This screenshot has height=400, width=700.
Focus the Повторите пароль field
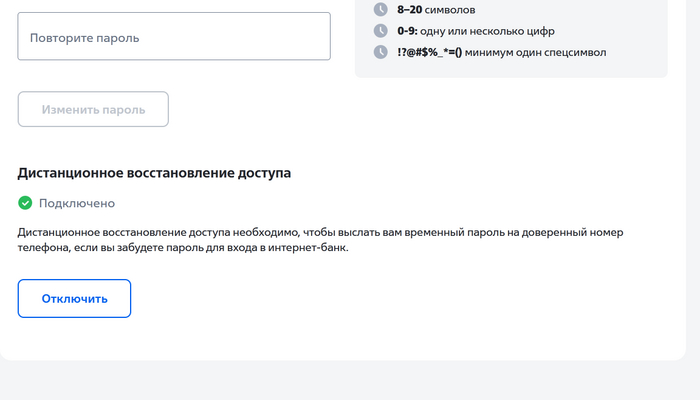(x=174, y=37)
